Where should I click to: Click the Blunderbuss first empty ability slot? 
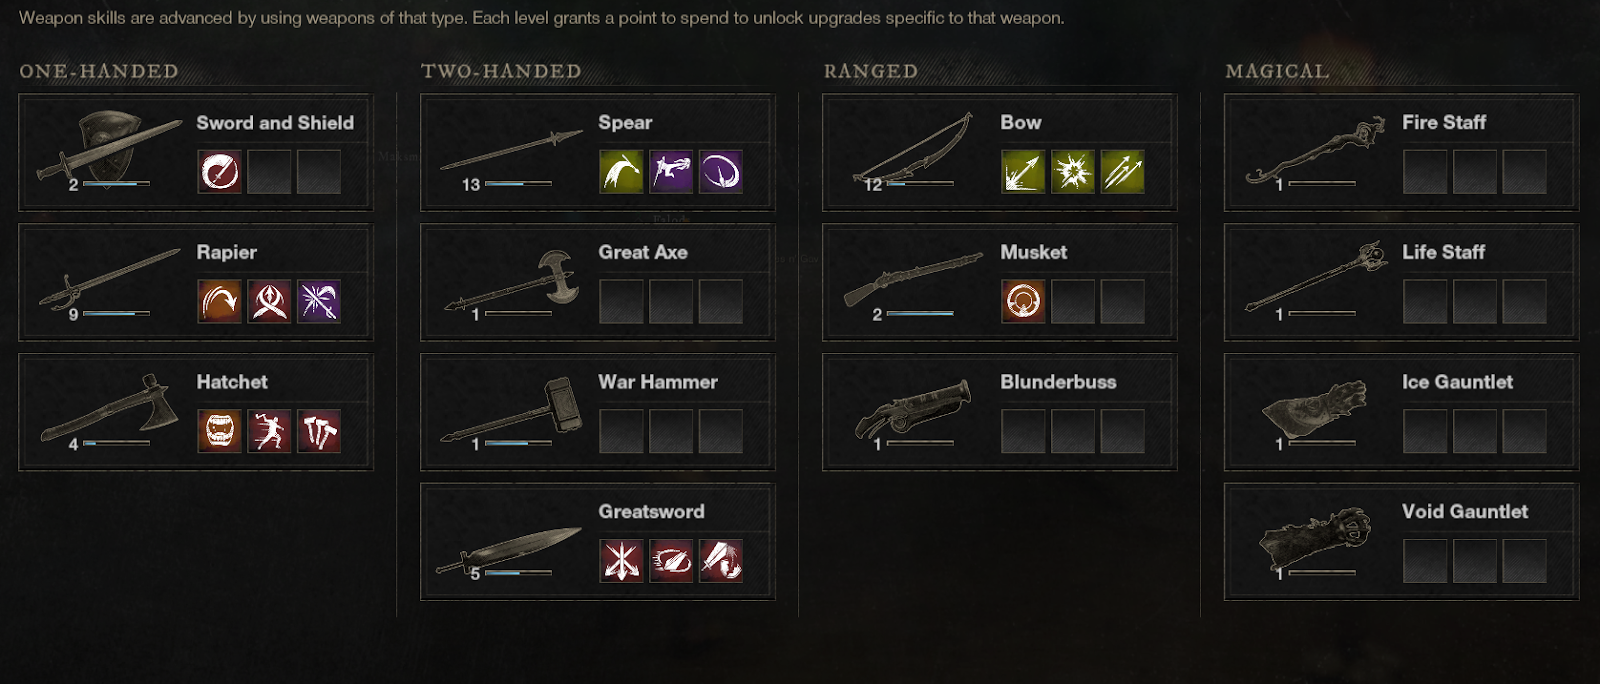[1023, 431]
